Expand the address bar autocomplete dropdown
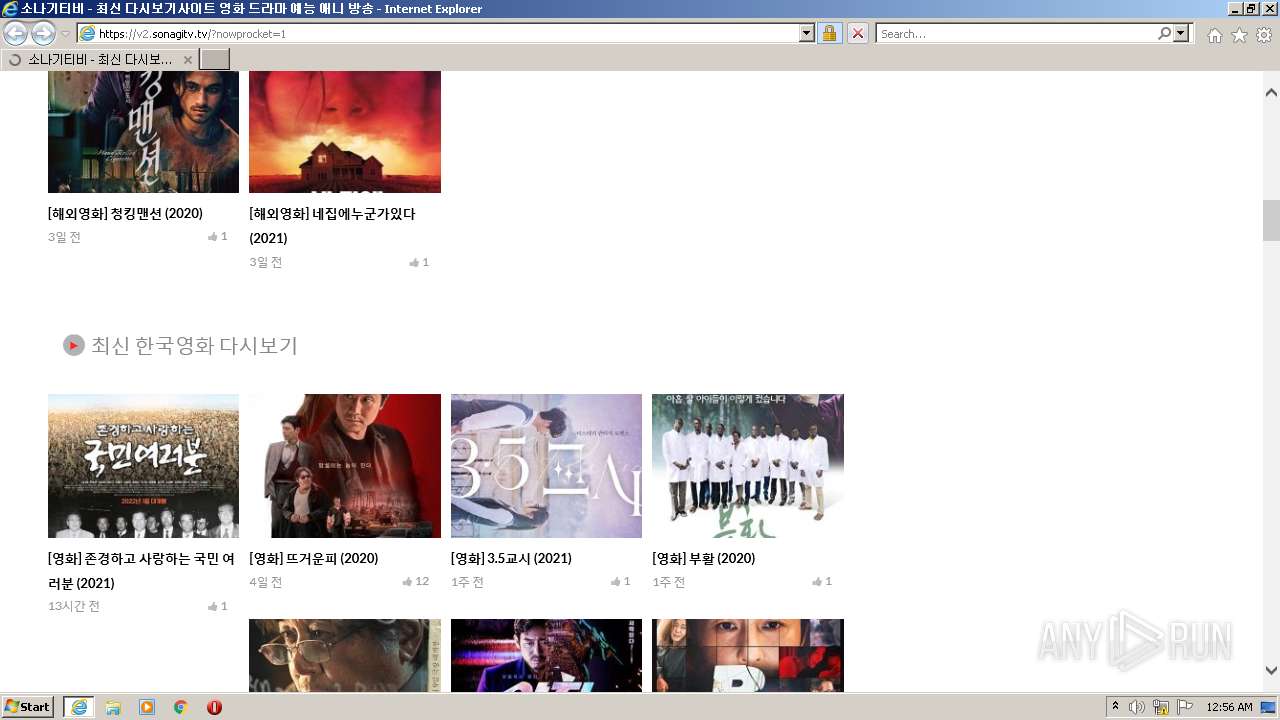 807,33
